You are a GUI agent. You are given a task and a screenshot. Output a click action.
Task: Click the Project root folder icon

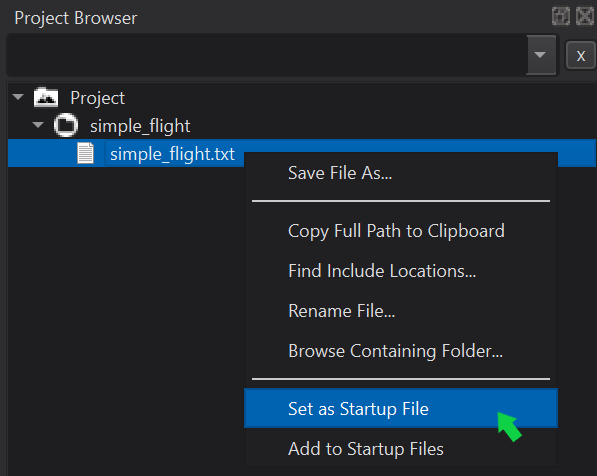pyautogui.click(x=46, y=97)
